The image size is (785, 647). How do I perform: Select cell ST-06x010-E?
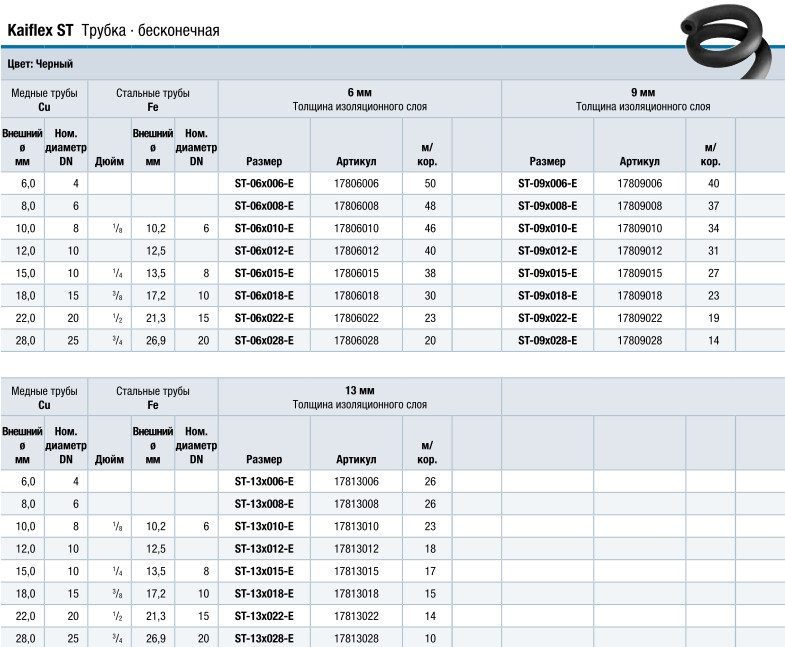tap(264, 229)
